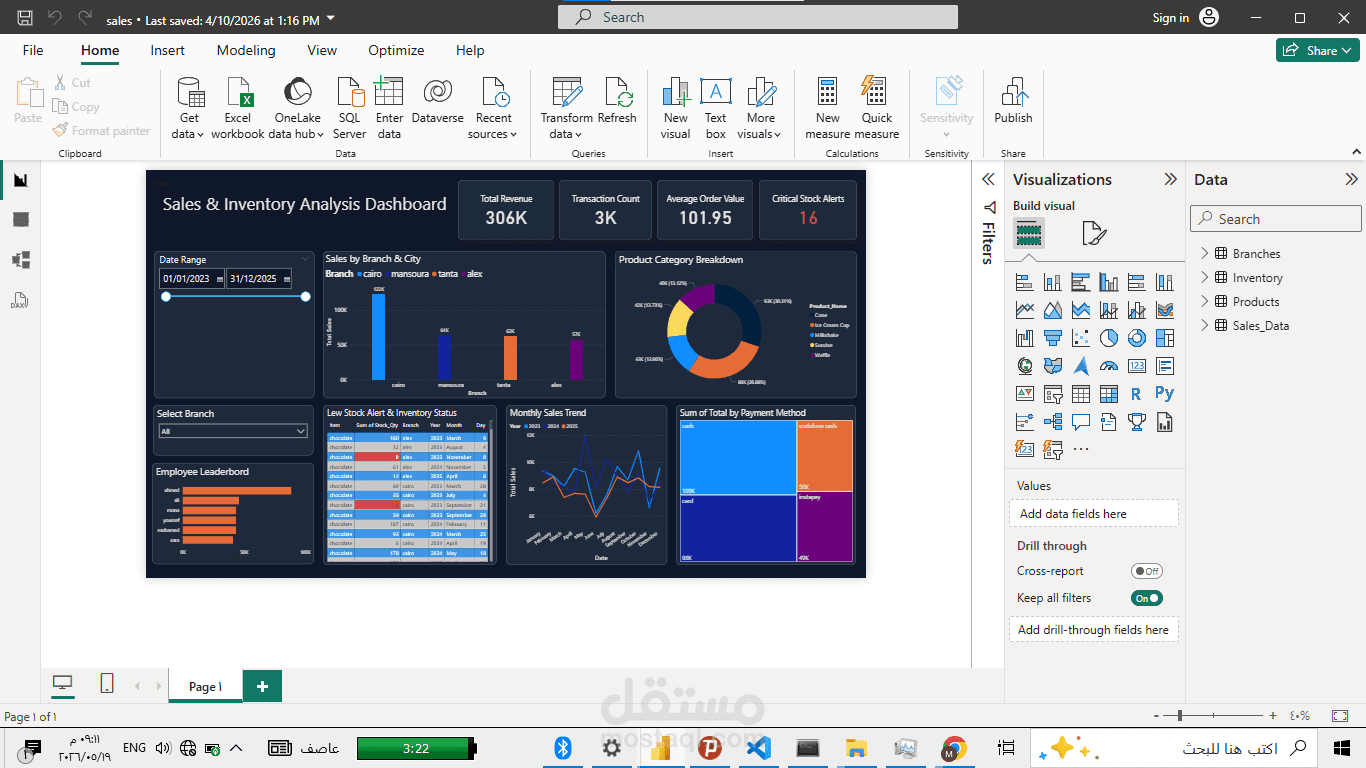The width and height of the screenshot is (1366, 768).
Task: Switch to the View ribbon tab
Action: 322,50
